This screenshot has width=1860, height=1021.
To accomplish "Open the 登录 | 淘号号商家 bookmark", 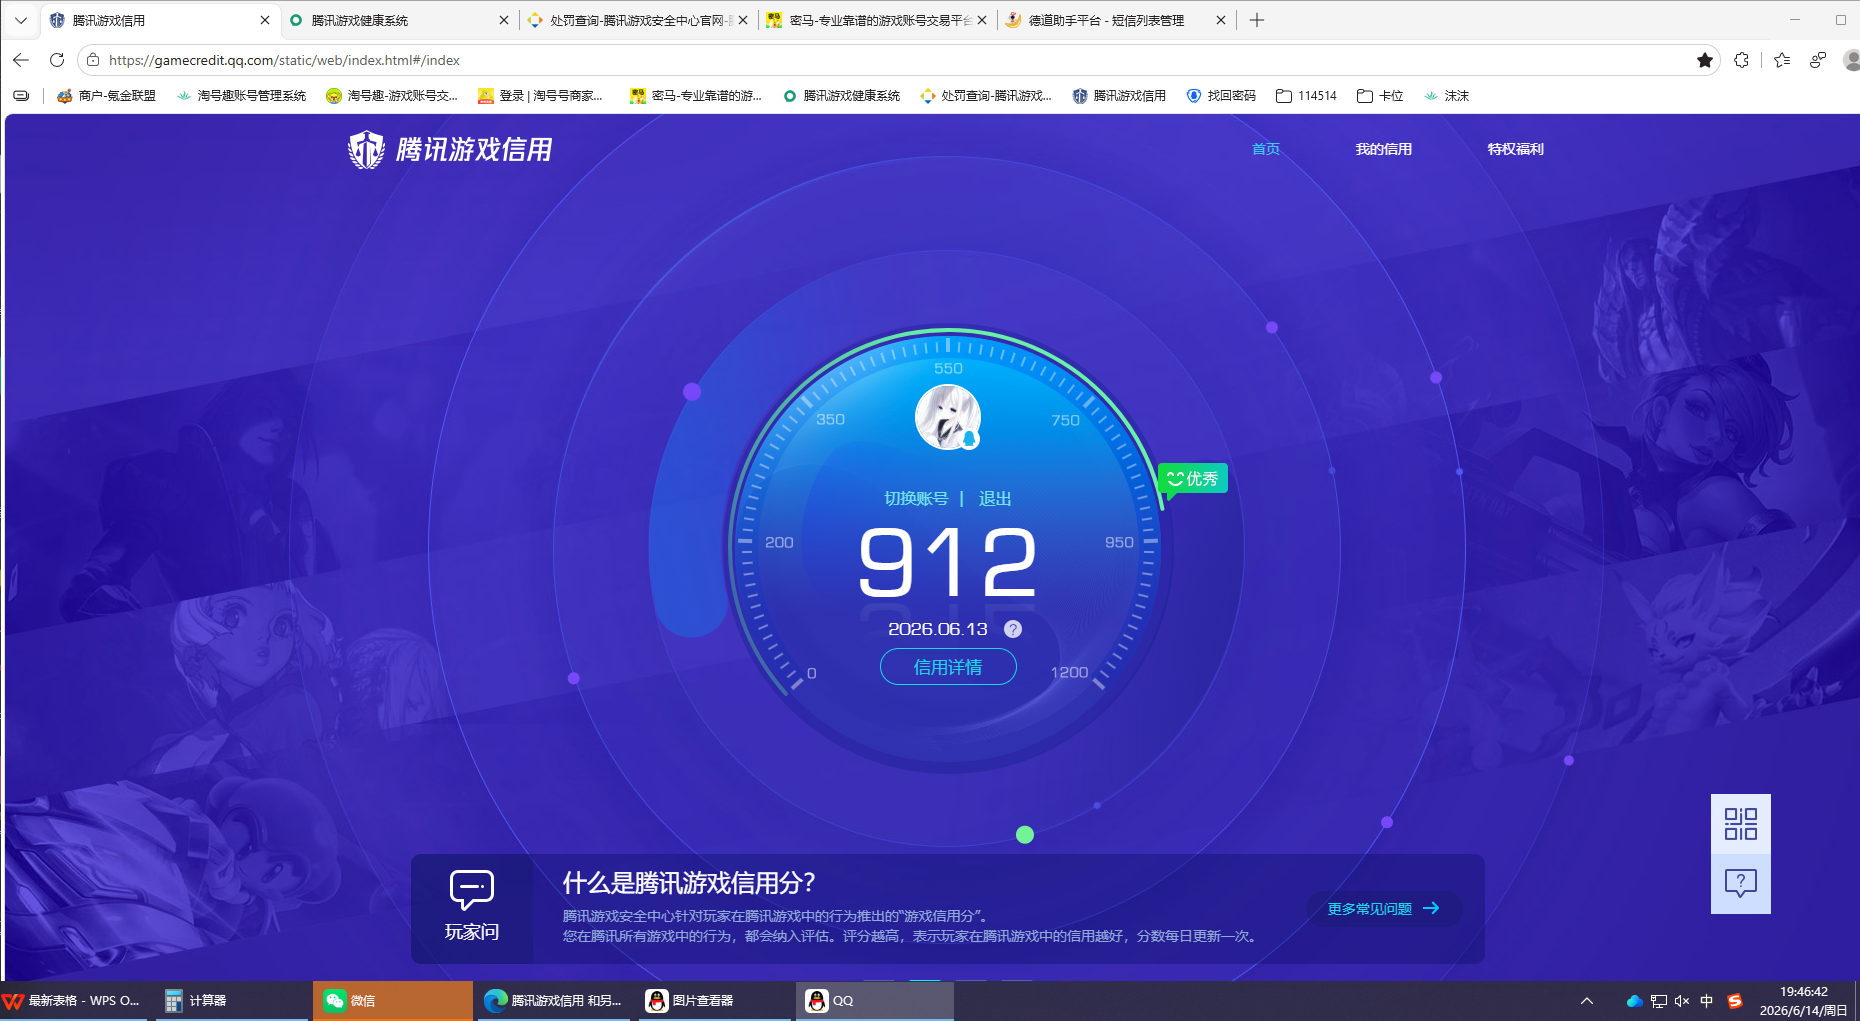I will (x=540, y=96).
